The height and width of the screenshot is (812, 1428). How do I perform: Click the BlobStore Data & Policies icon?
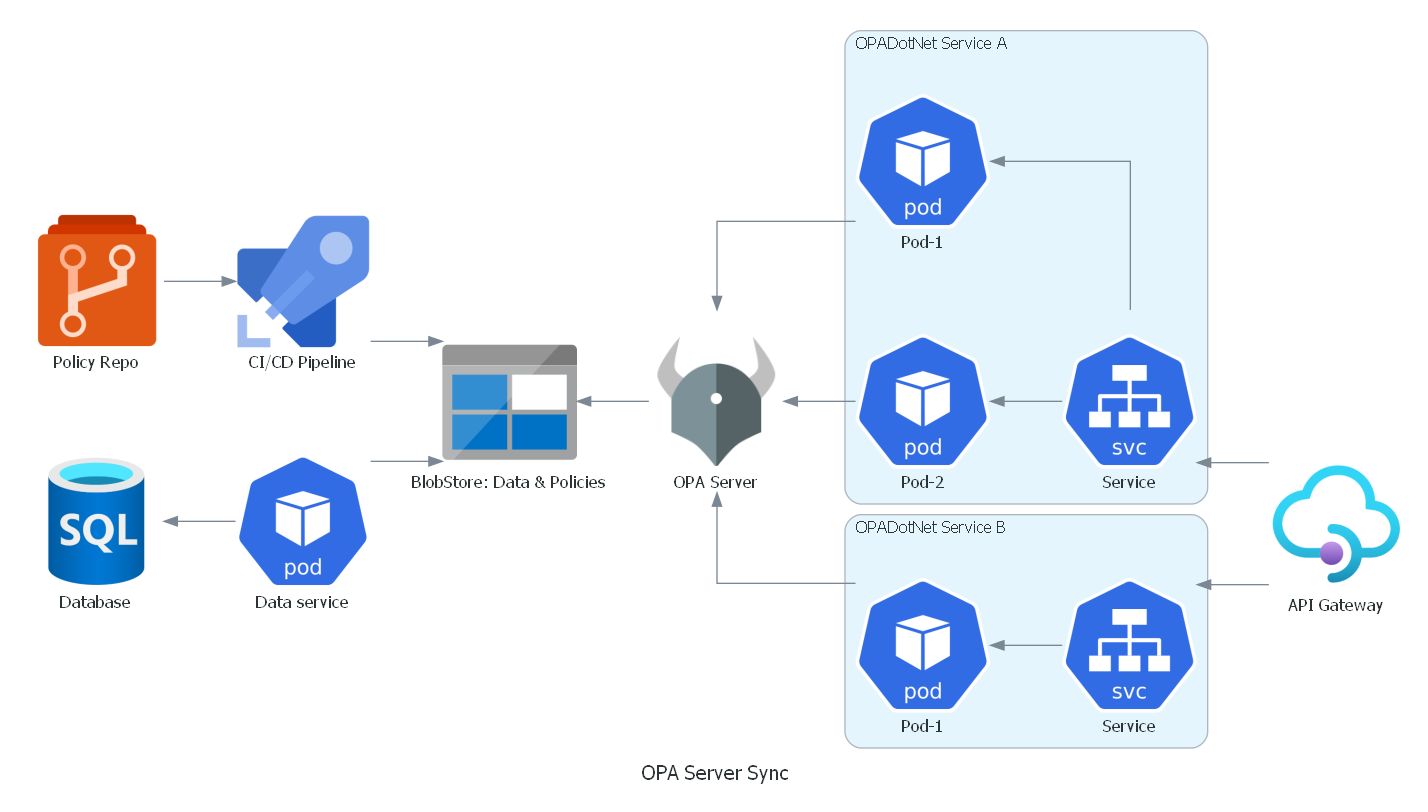click(x=509, y=402)
